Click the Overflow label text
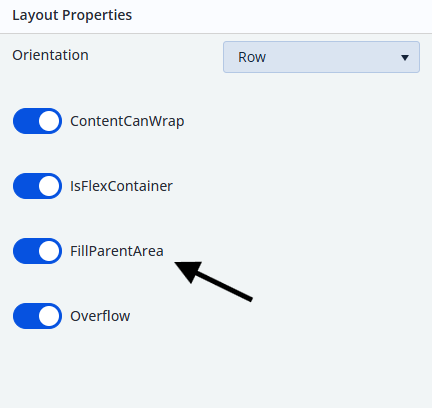 100,316
